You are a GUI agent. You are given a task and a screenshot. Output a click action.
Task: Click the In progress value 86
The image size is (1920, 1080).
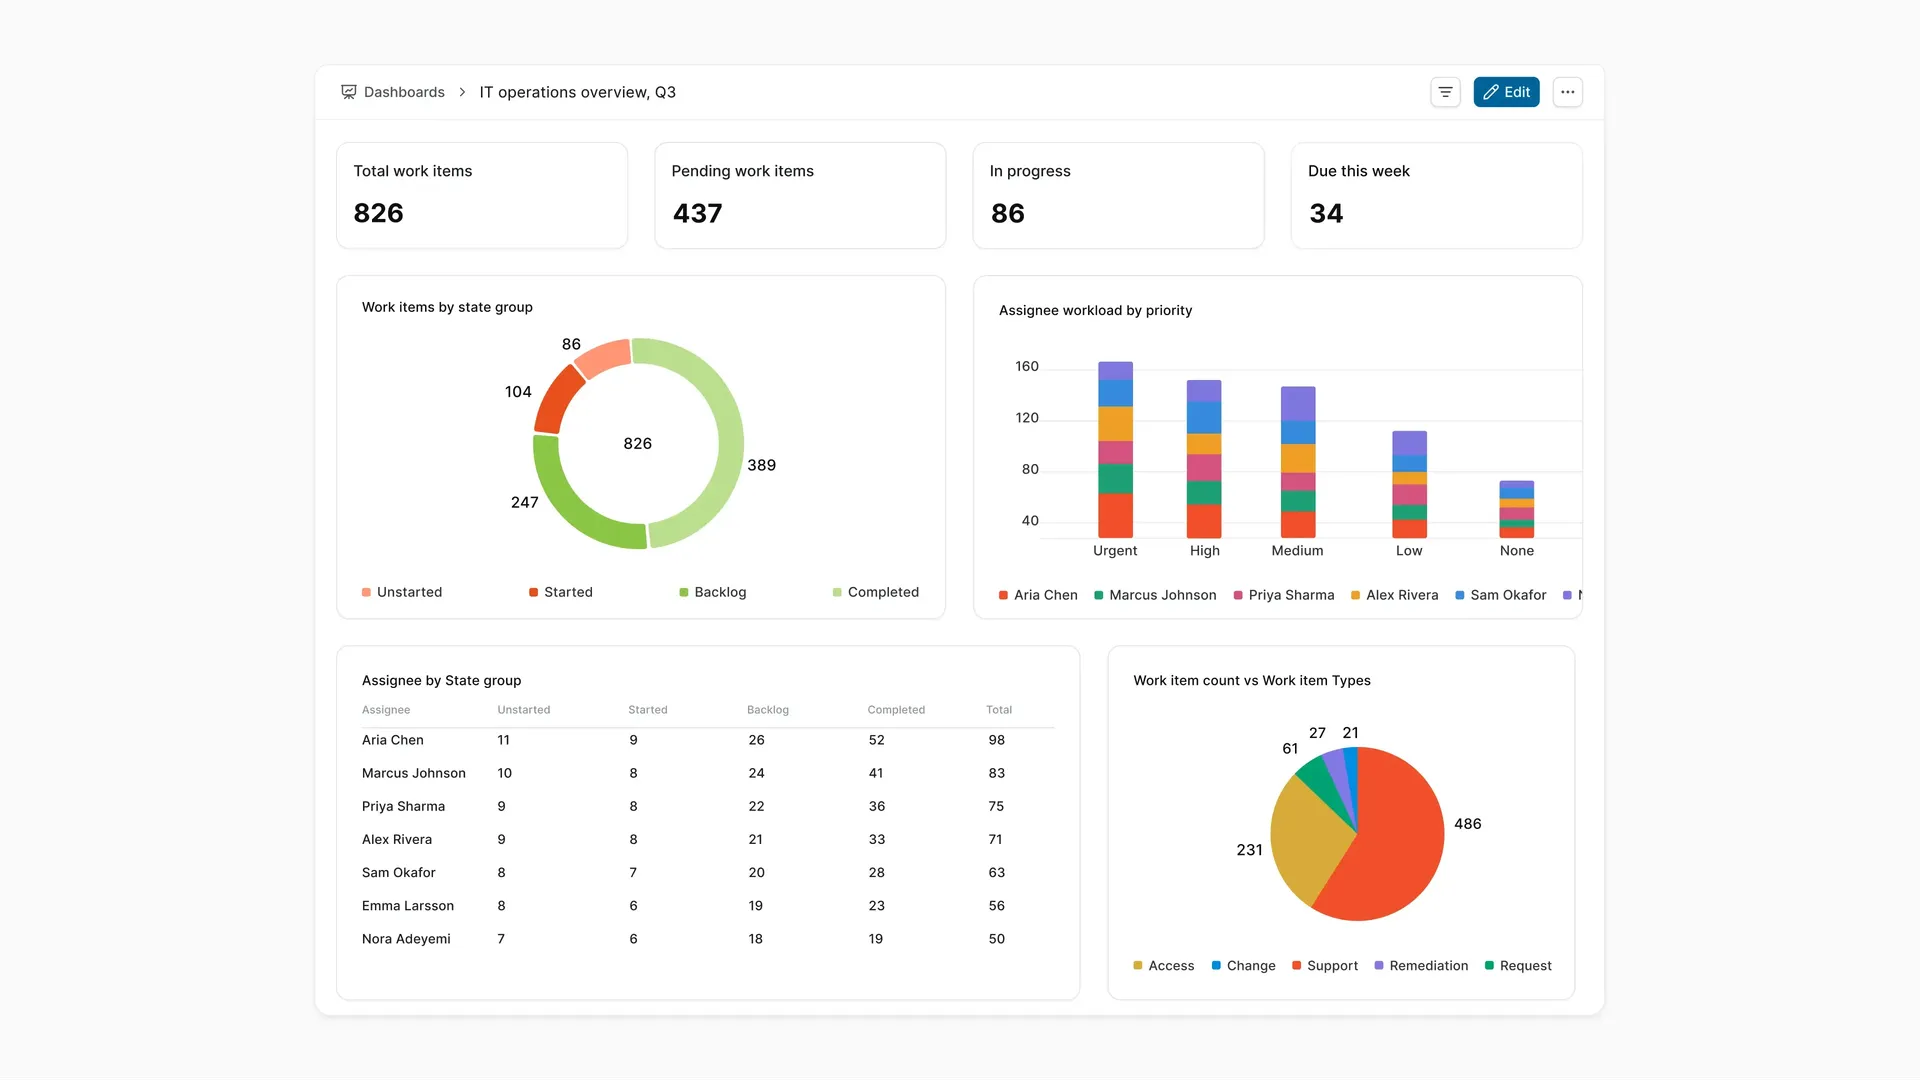1008,213
